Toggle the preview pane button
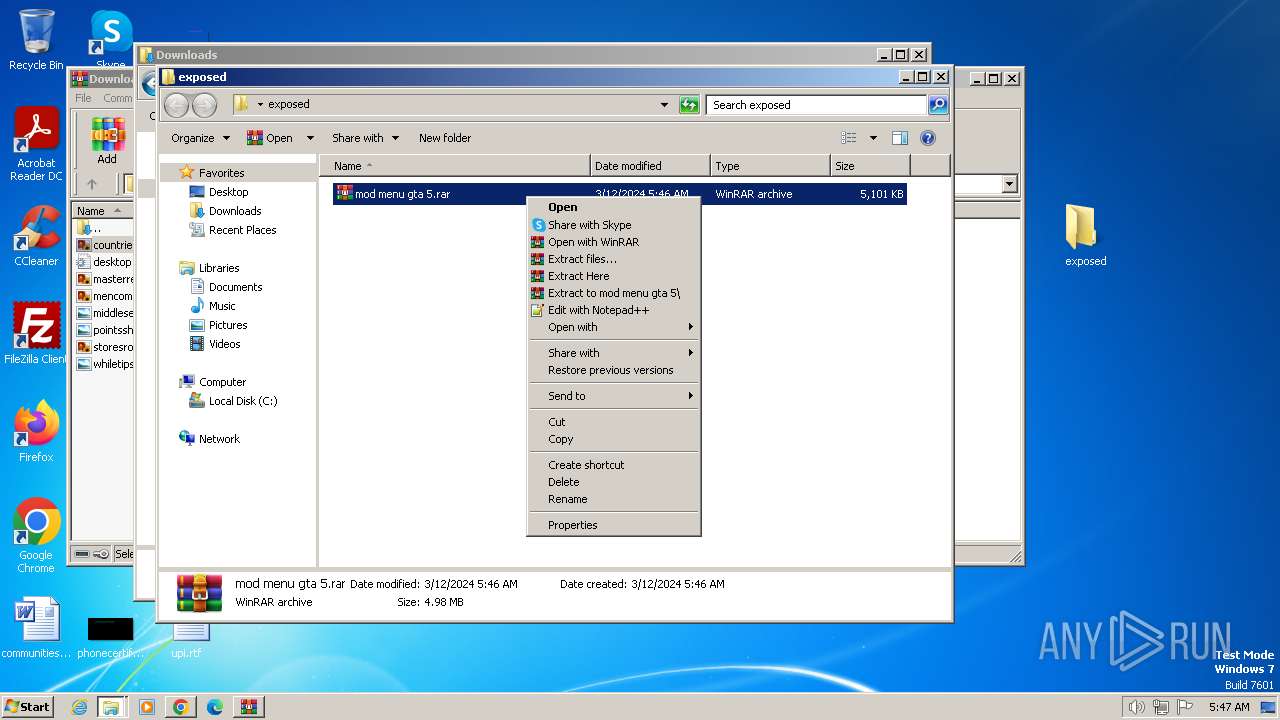 pyautogui.click(x=899, y=138)
